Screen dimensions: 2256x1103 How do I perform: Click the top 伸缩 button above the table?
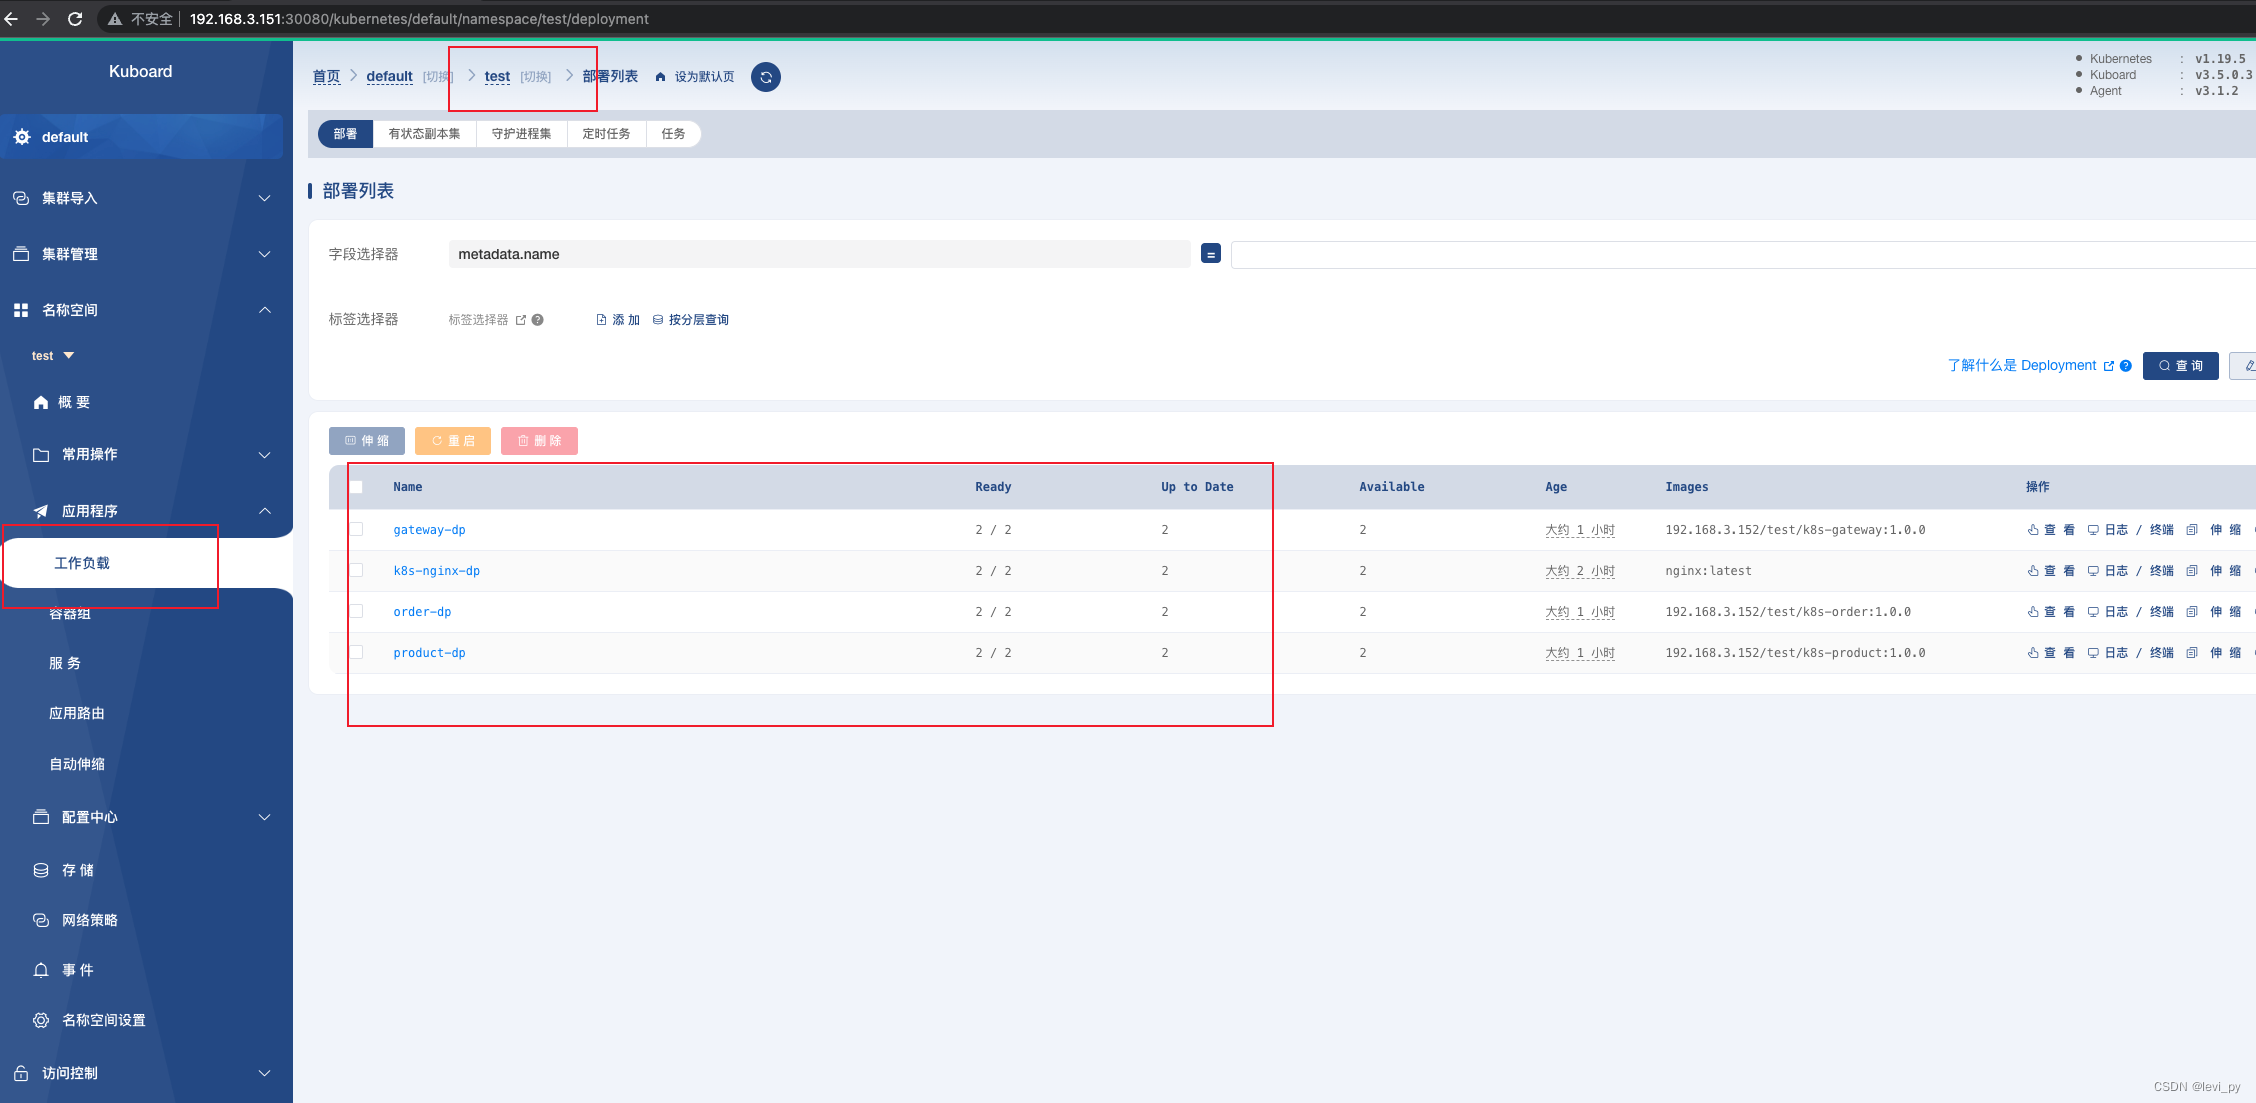(367, 441)
